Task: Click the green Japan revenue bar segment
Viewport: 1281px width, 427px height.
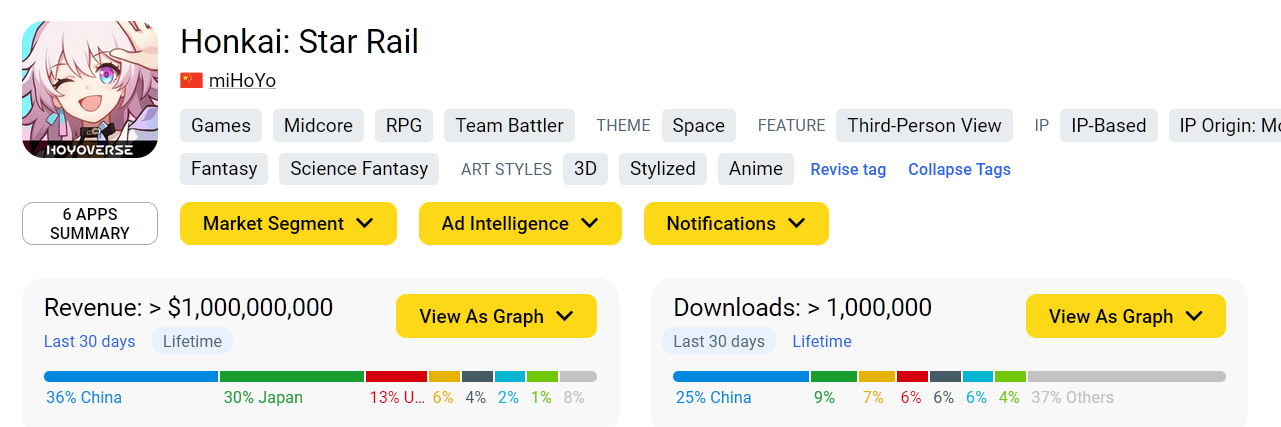Action: (292, 377)
